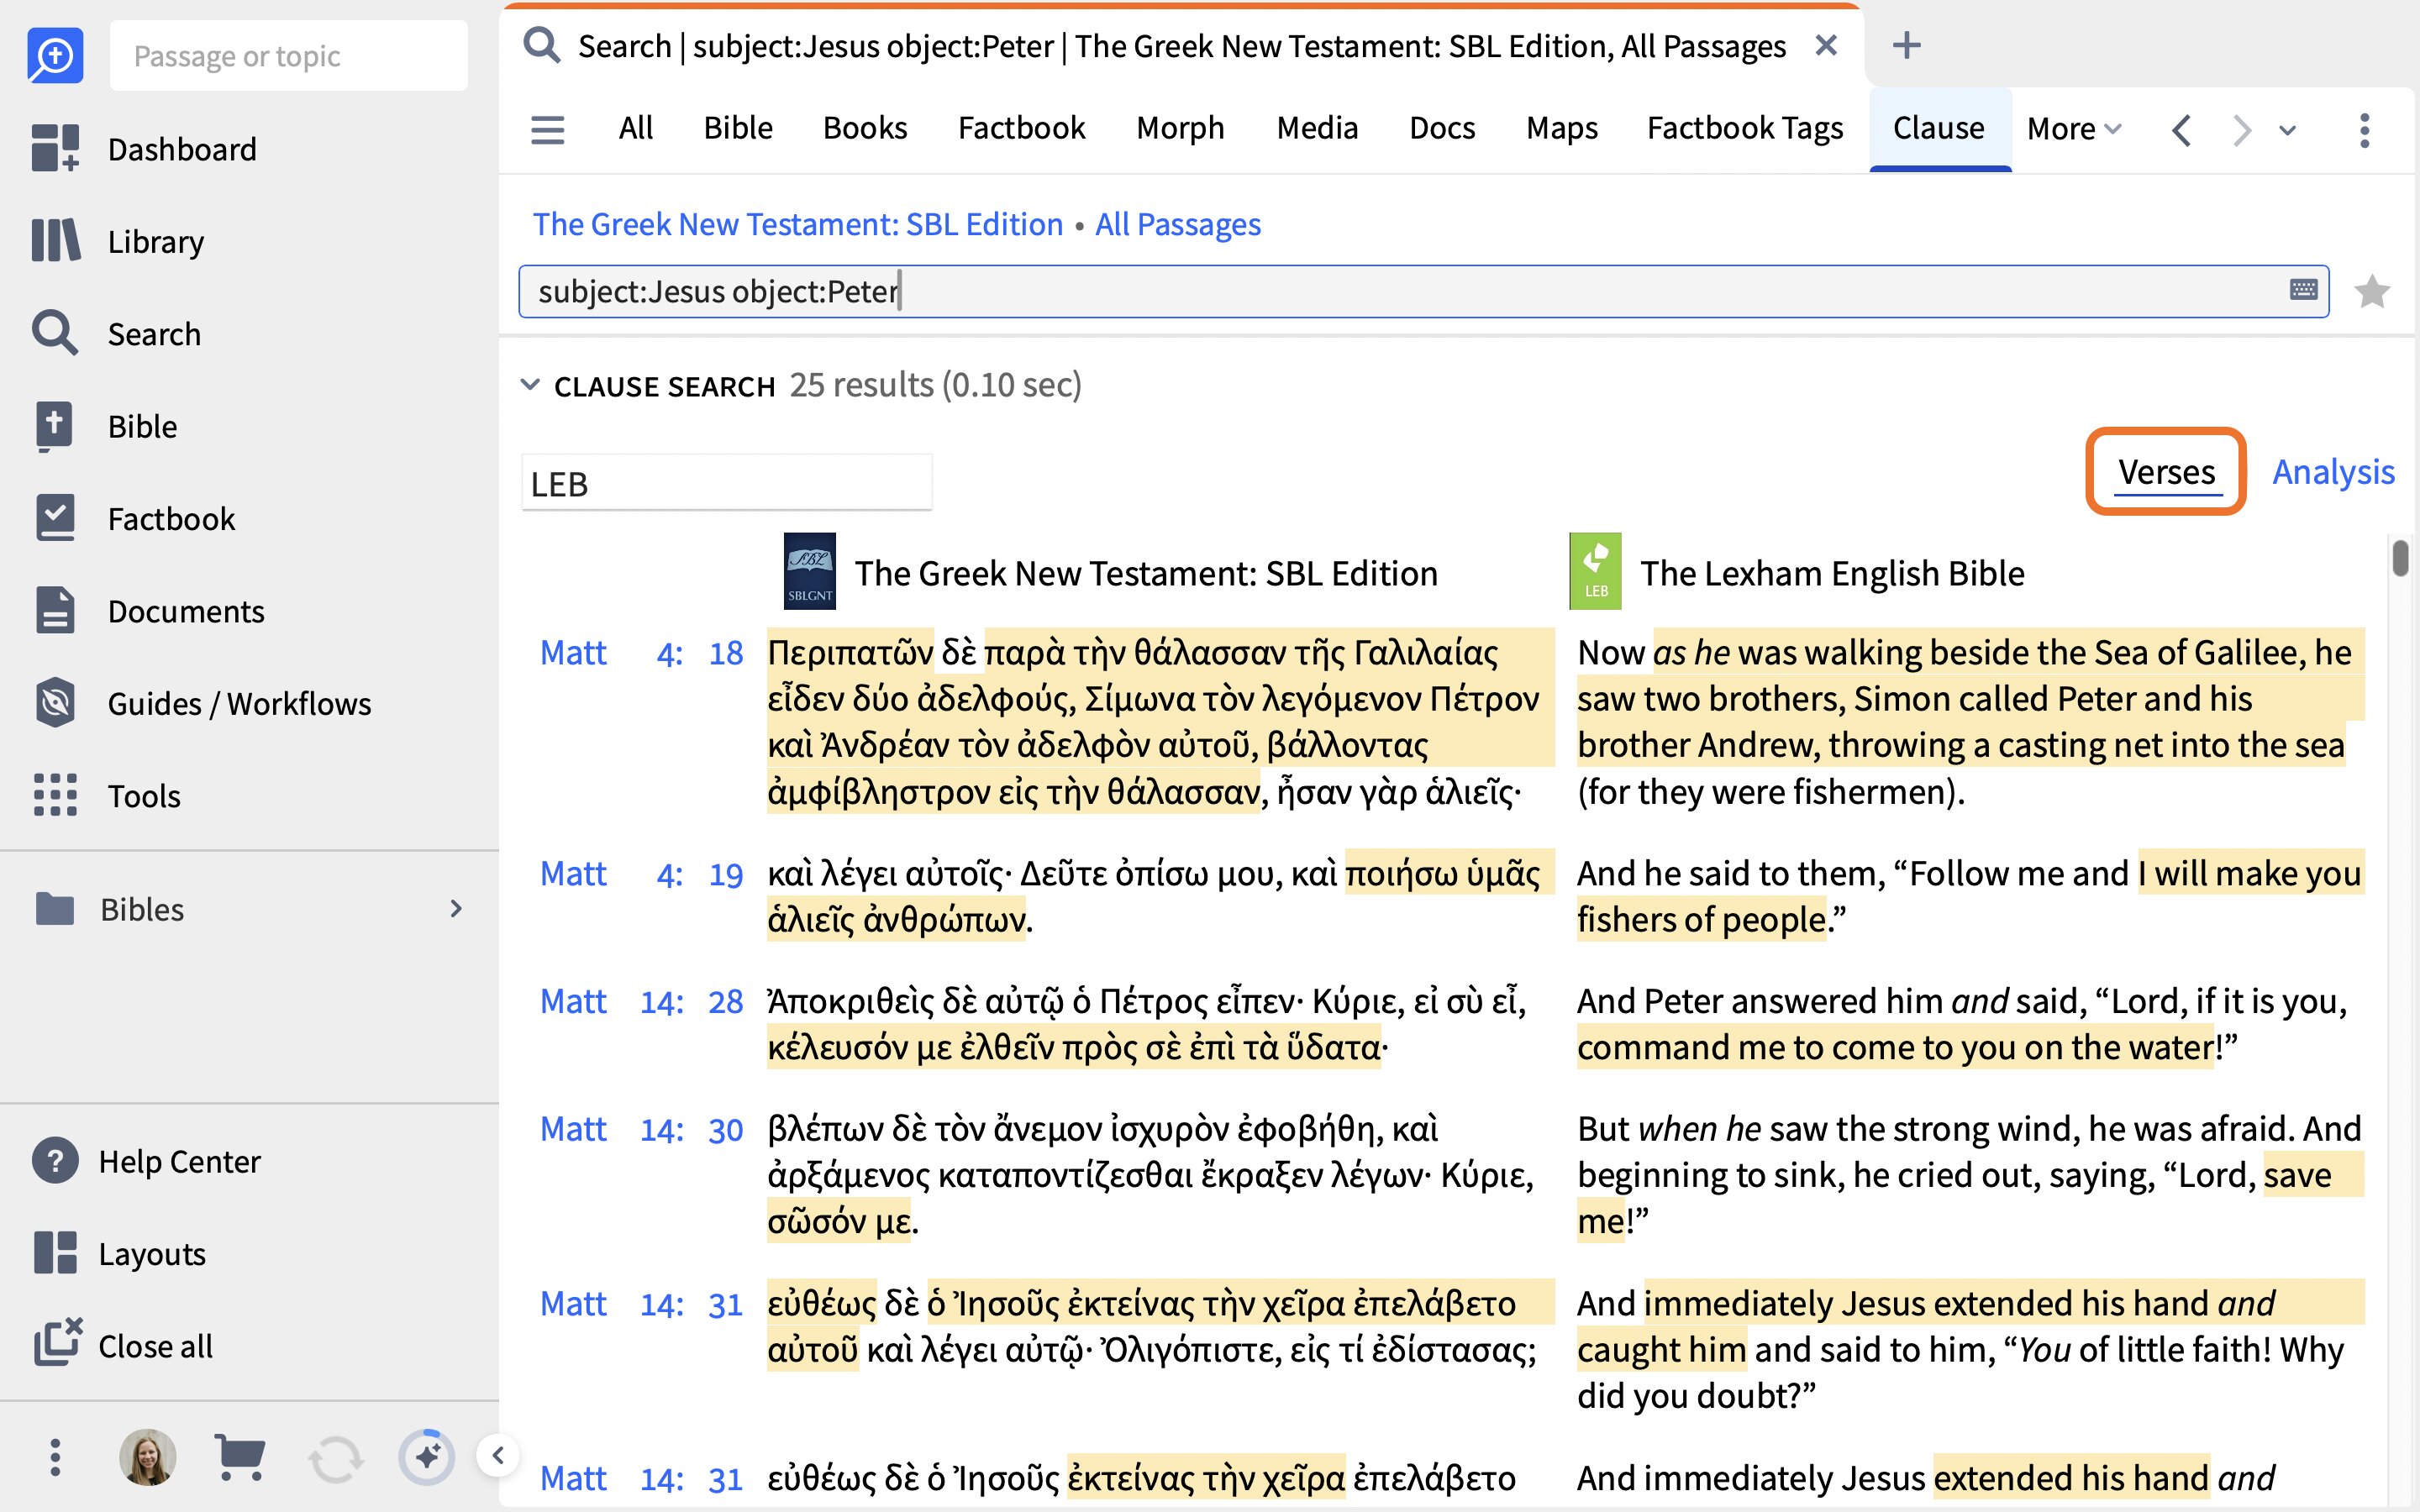Open the Library books icon
Viewport: 2420px width, 1512px height.
[x=55, y=241]
